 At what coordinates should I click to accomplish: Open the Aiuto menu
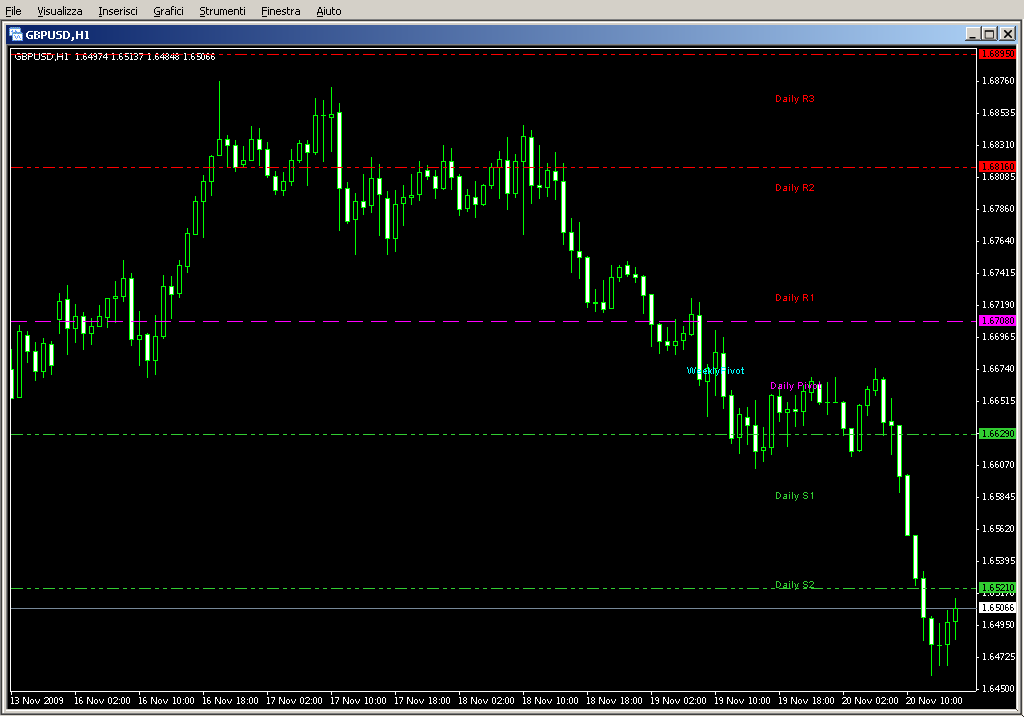[x=328, y=11]
